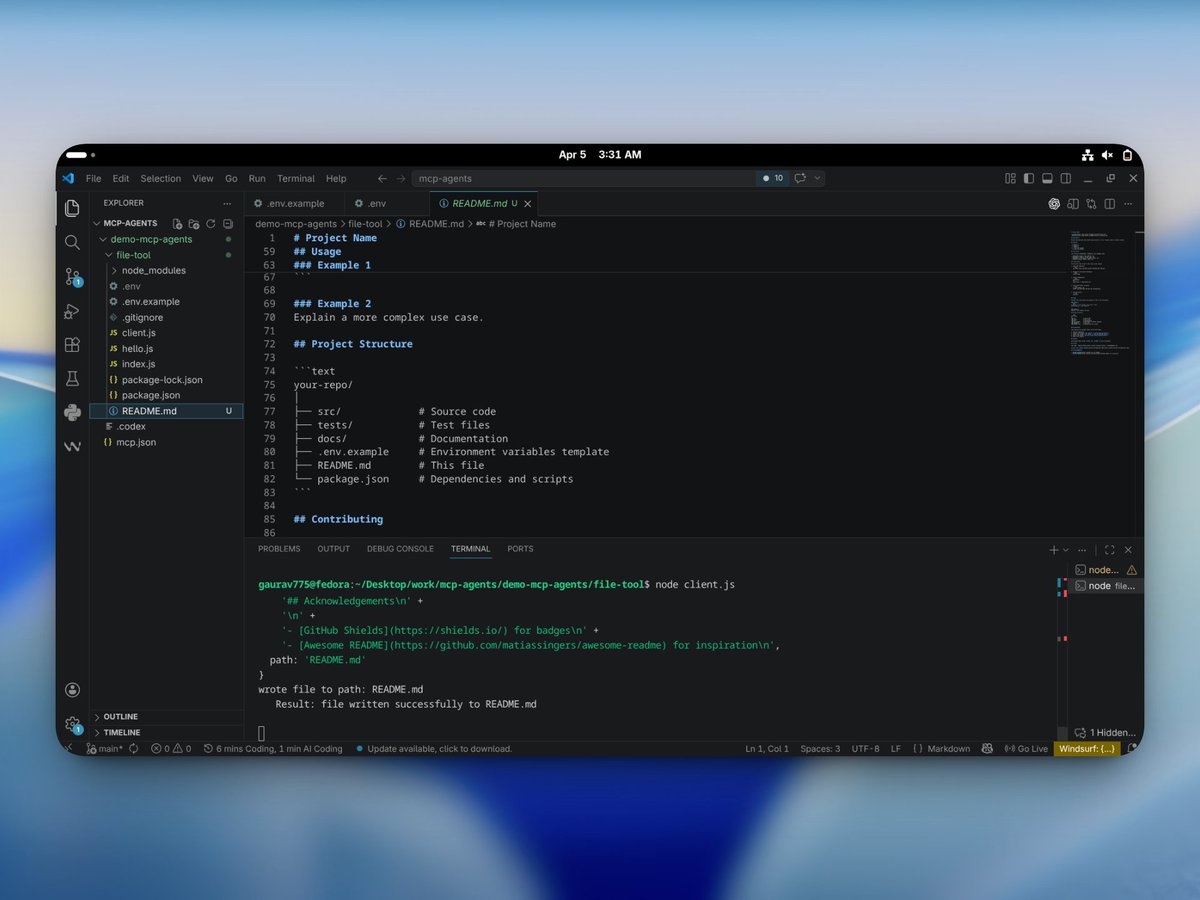1200x900 pixels.
Task: Click the volume muted icon in top bar
Action: click(1107, 155)
